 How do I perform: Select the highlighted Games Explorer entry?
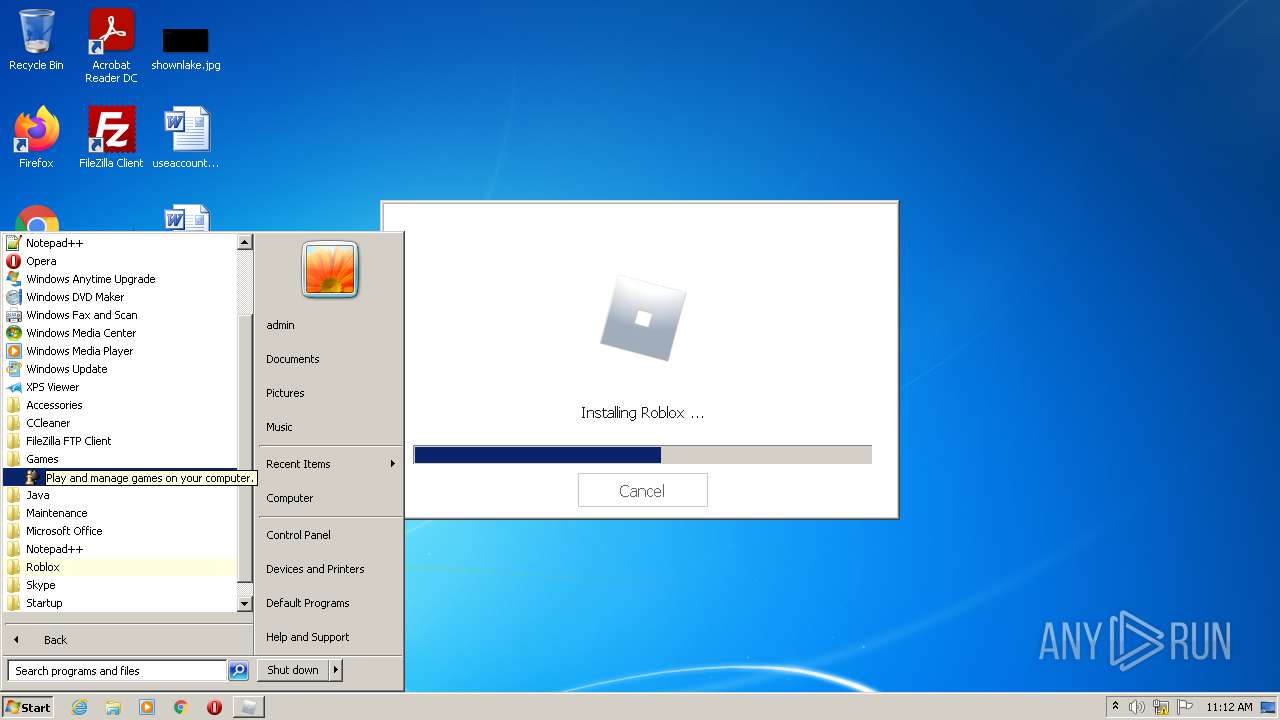[x=119, y=477]
